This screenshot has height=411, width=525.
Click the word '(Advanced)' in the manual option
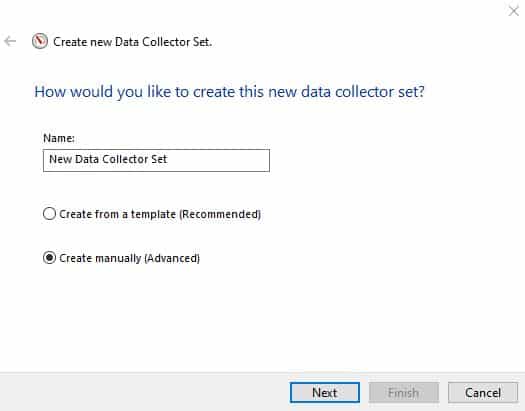point(172,258)
